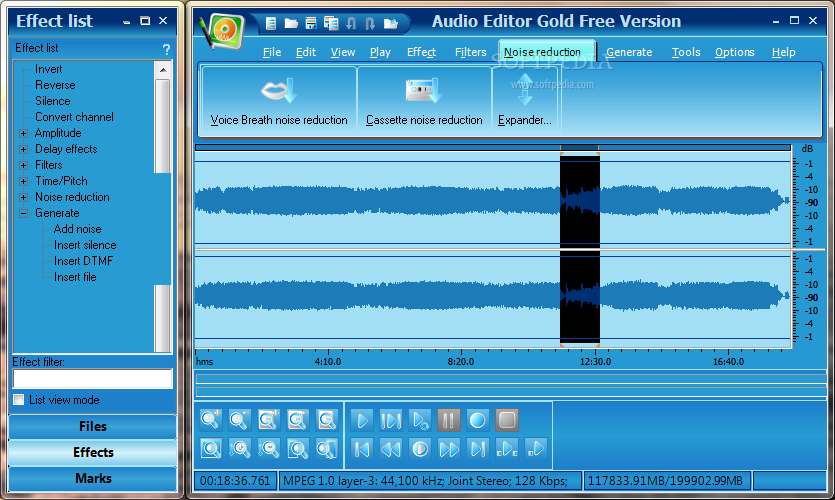Click the Rewind double-arrow button
This screenshot has width=835, height=500.
click(391, 449)
